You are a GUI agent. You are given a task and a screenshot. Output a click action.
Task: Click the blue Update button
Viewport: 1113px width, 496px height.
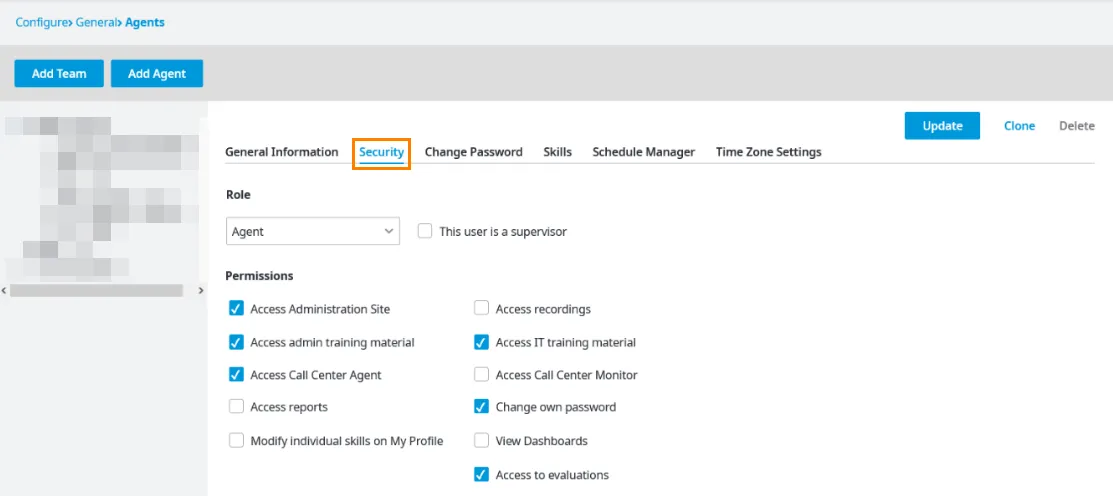point(942,126)
